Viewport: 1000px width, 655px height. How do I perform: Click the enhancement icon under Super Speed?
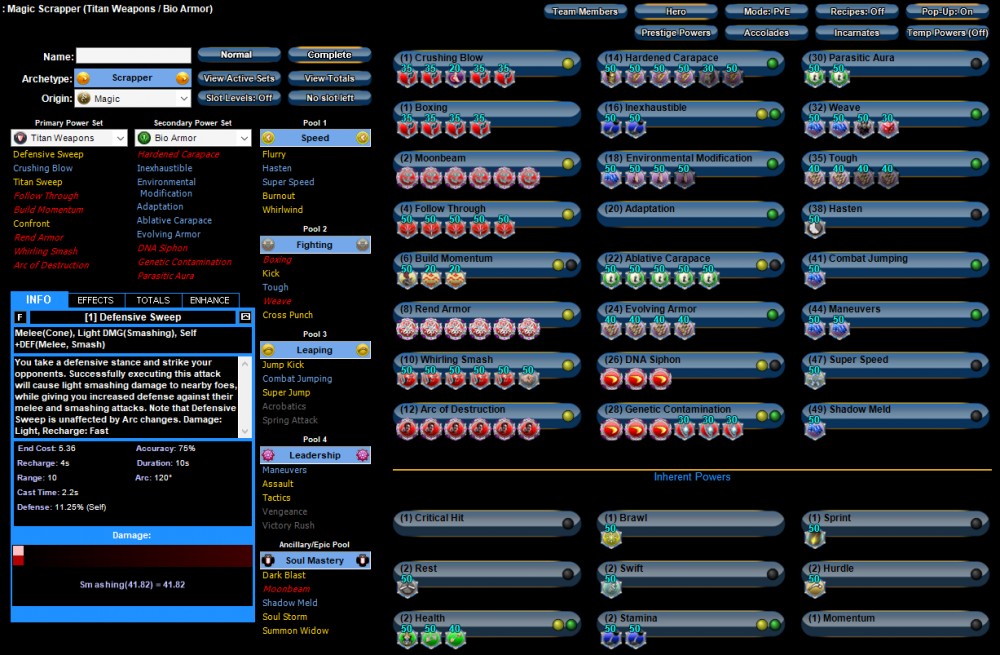816,378
